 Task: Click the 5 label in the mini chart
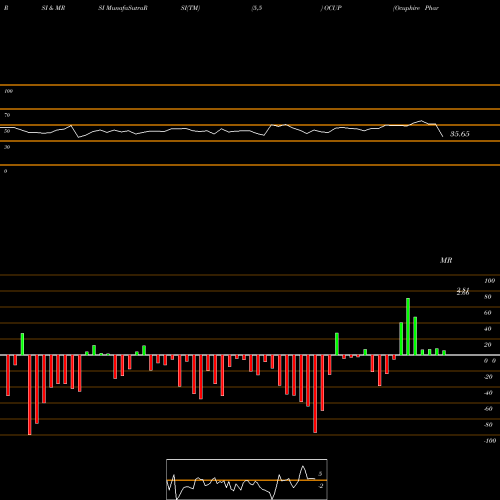coord(320,474)
